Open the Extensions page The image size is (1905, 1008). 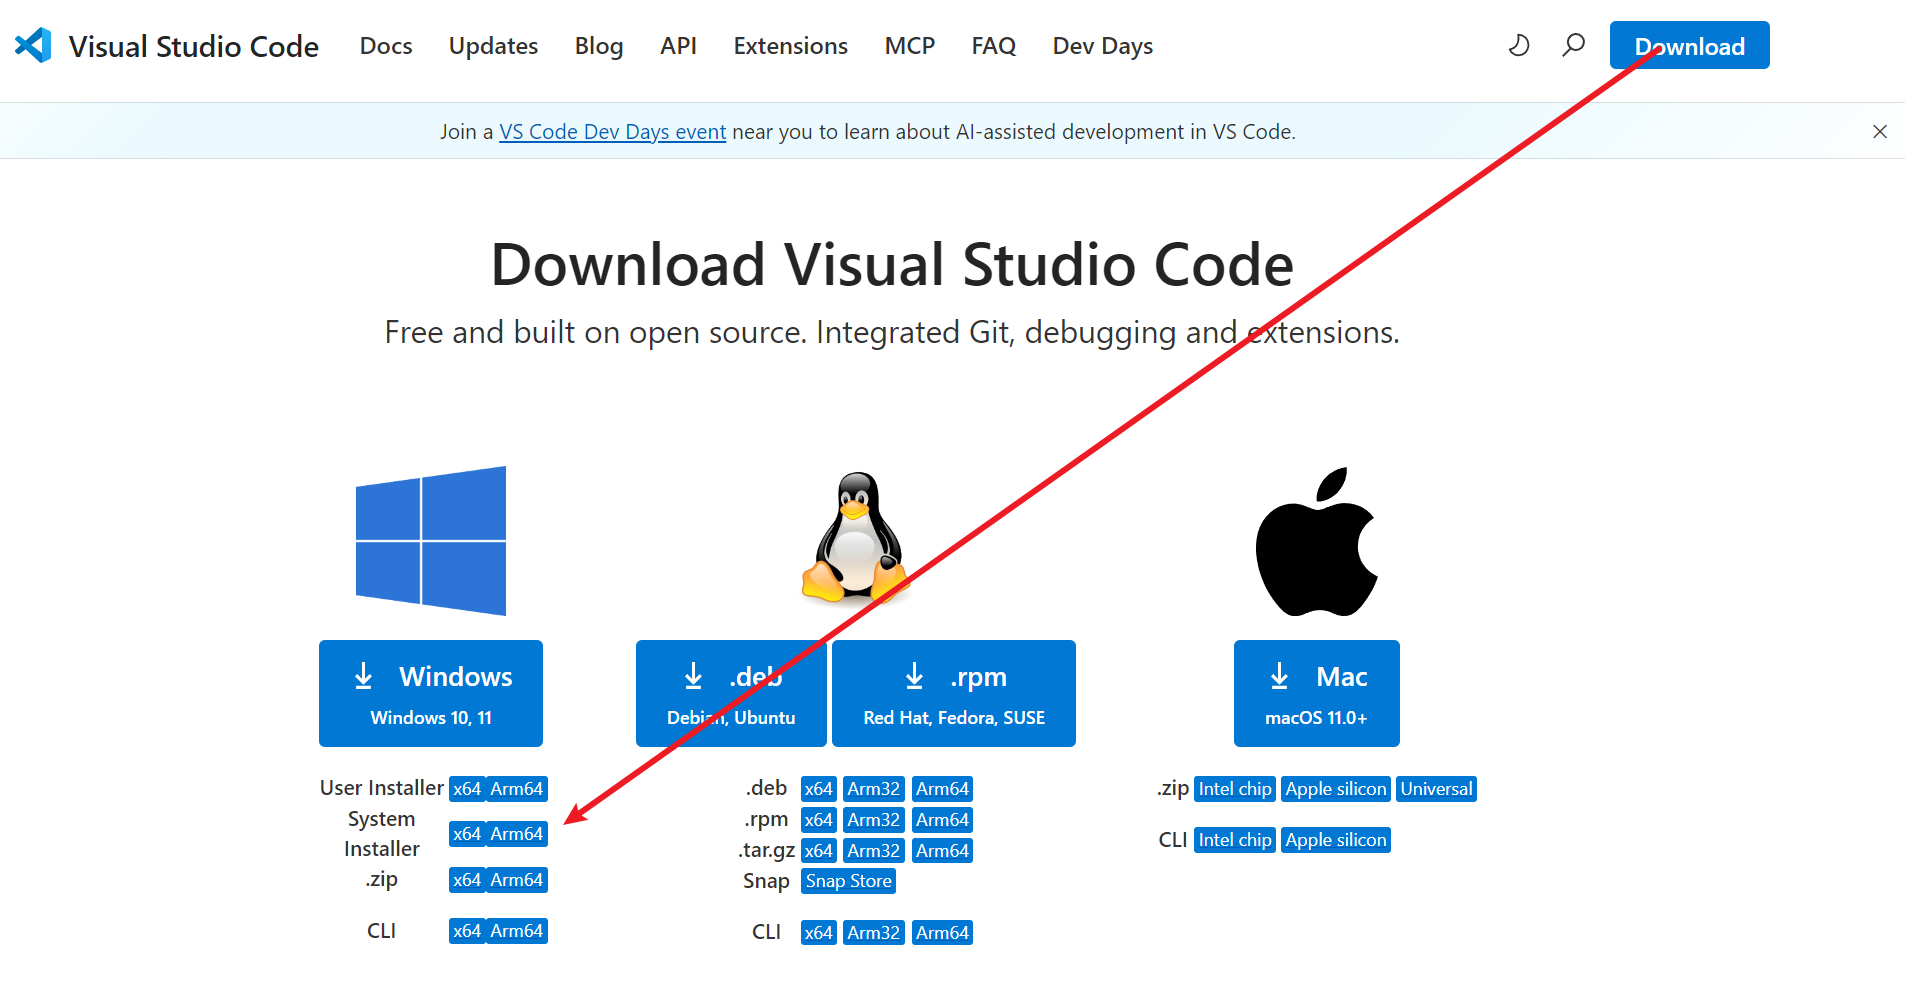[791, 46]
